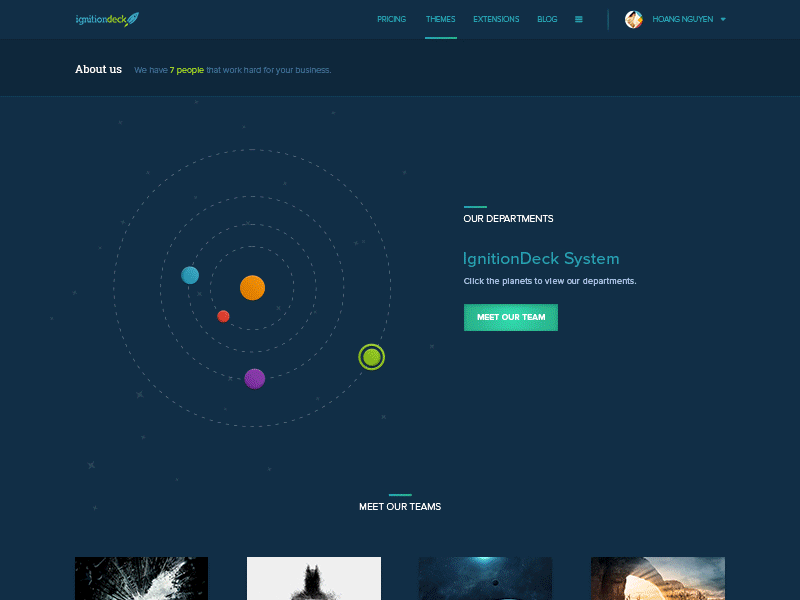Open the hamburger menu in the navigation bar

578,18
